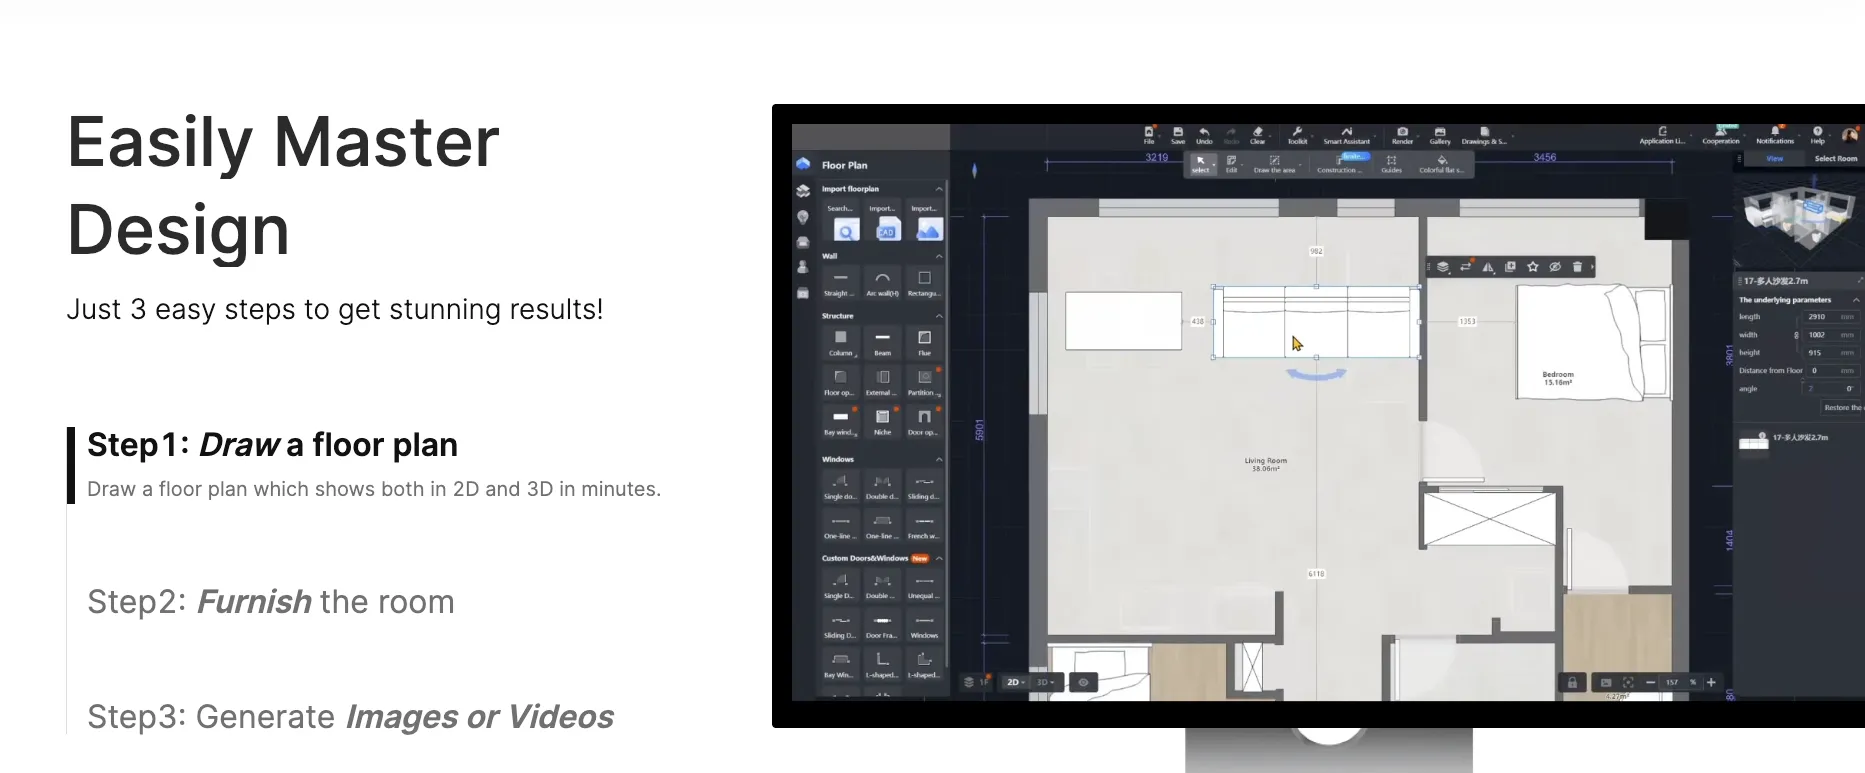1865x773 pixels.
Task: Collapse the Windows section
Action: point(938,459)
